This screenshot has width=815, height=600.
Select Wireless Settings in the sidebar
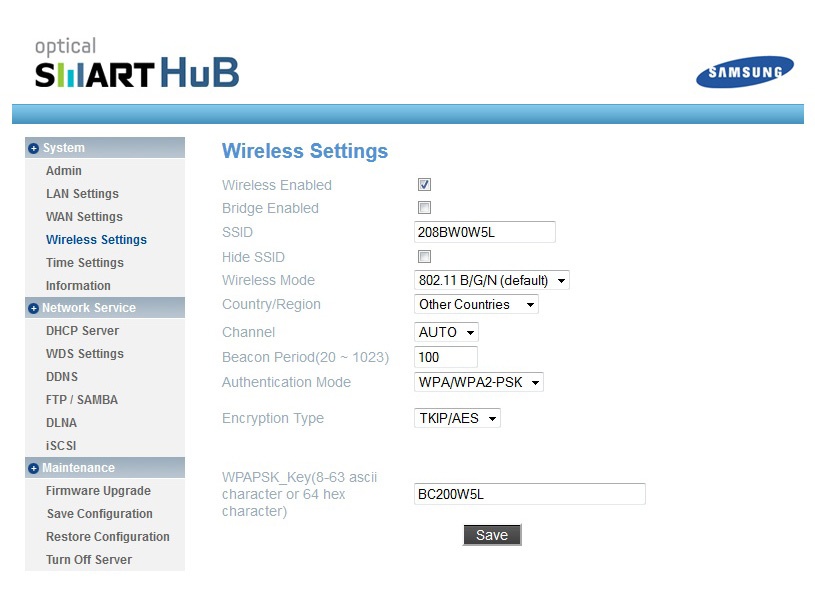[x=96, y=240]
